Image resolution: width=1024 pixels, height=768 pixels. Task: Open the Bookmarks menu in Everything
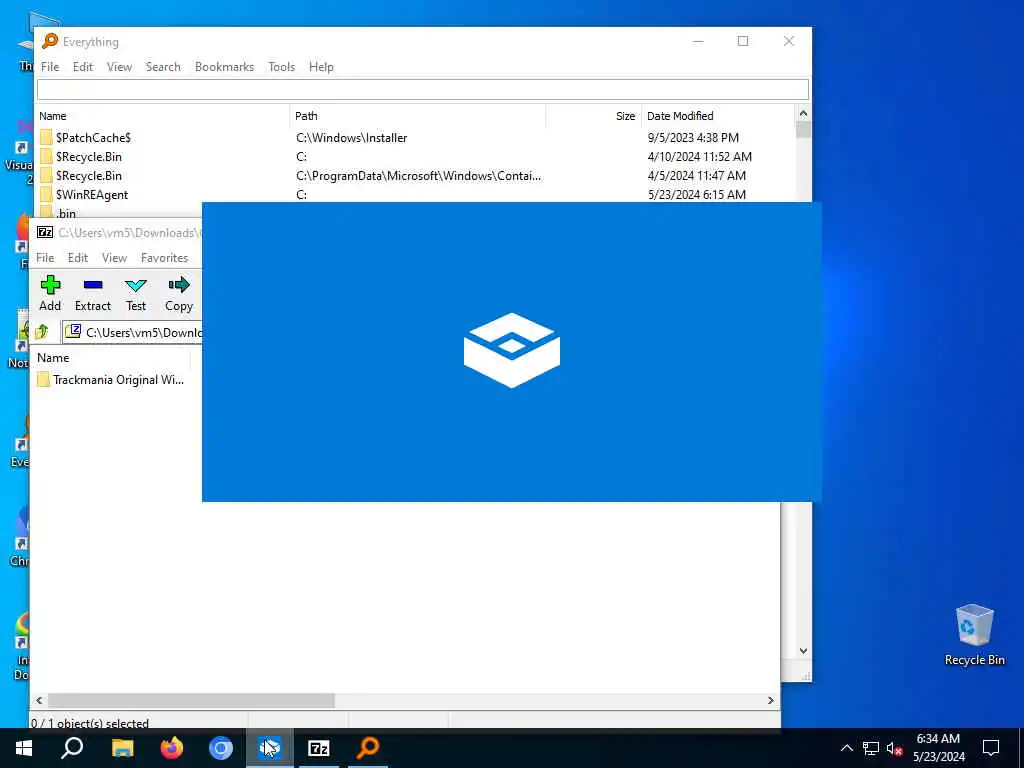click(224, 67)
